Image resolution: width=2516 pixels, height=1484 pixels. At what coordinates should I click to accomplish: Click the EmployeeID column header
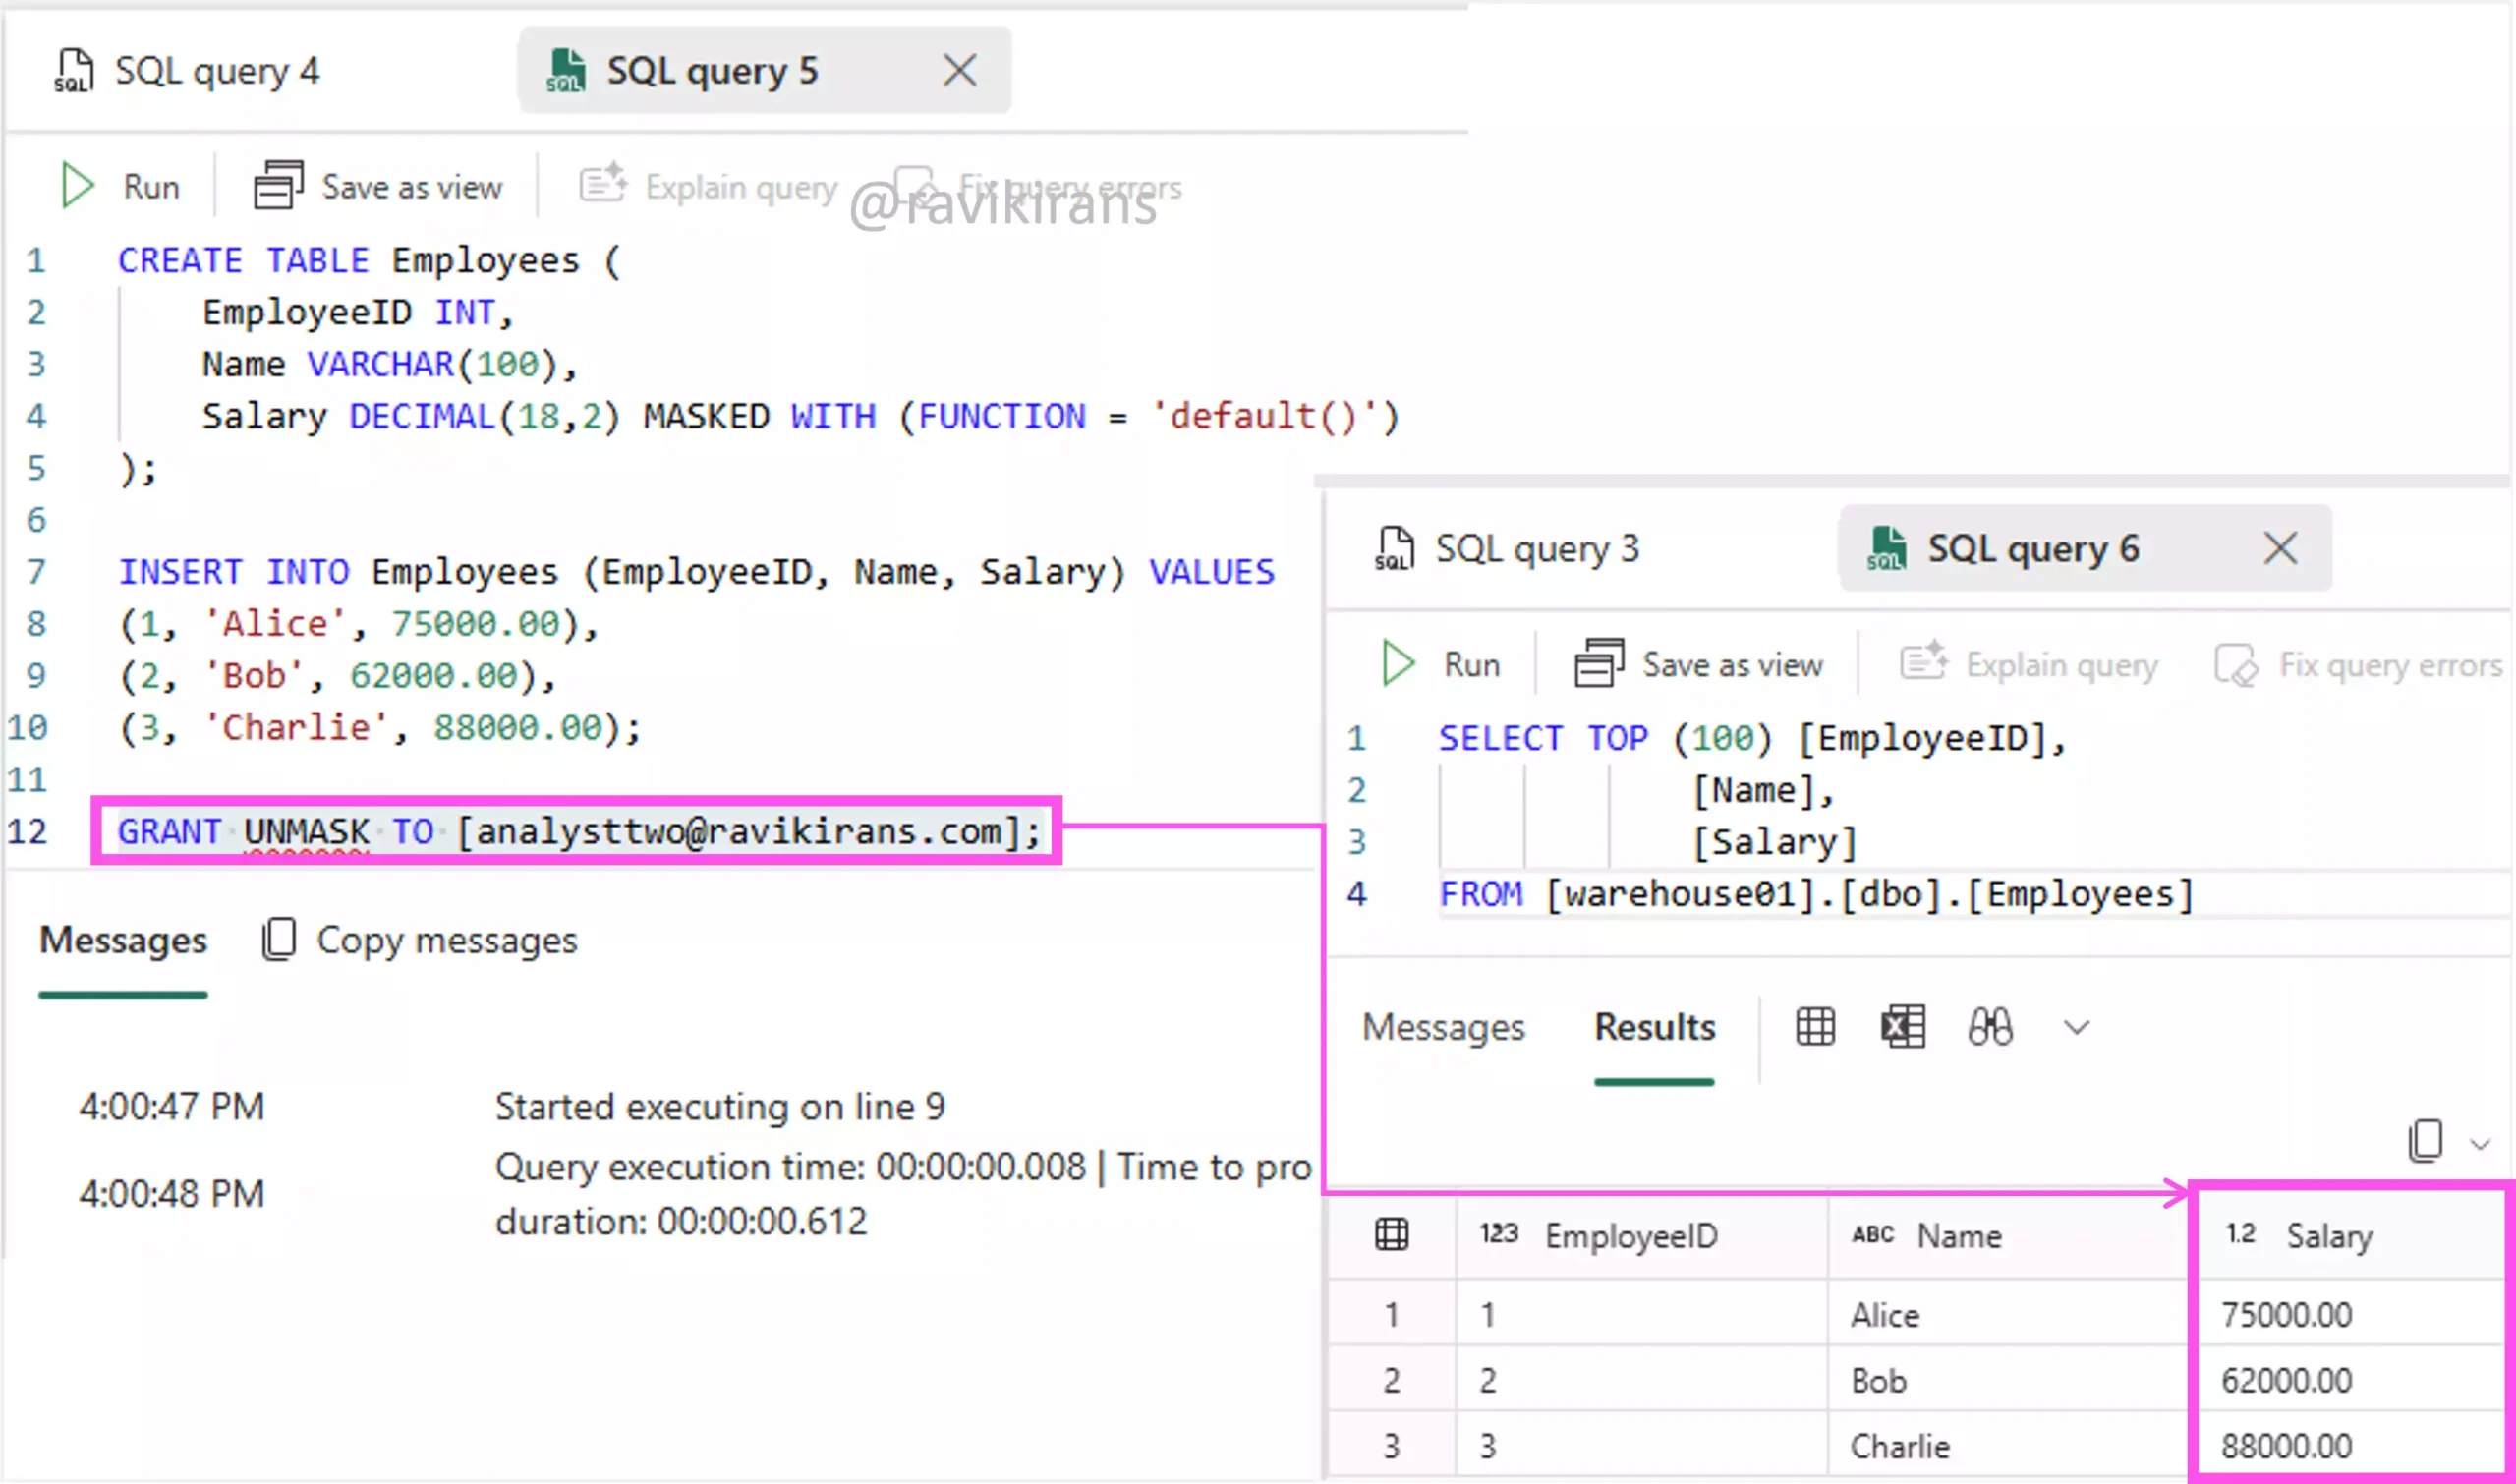click(x=1641, y=1236)
